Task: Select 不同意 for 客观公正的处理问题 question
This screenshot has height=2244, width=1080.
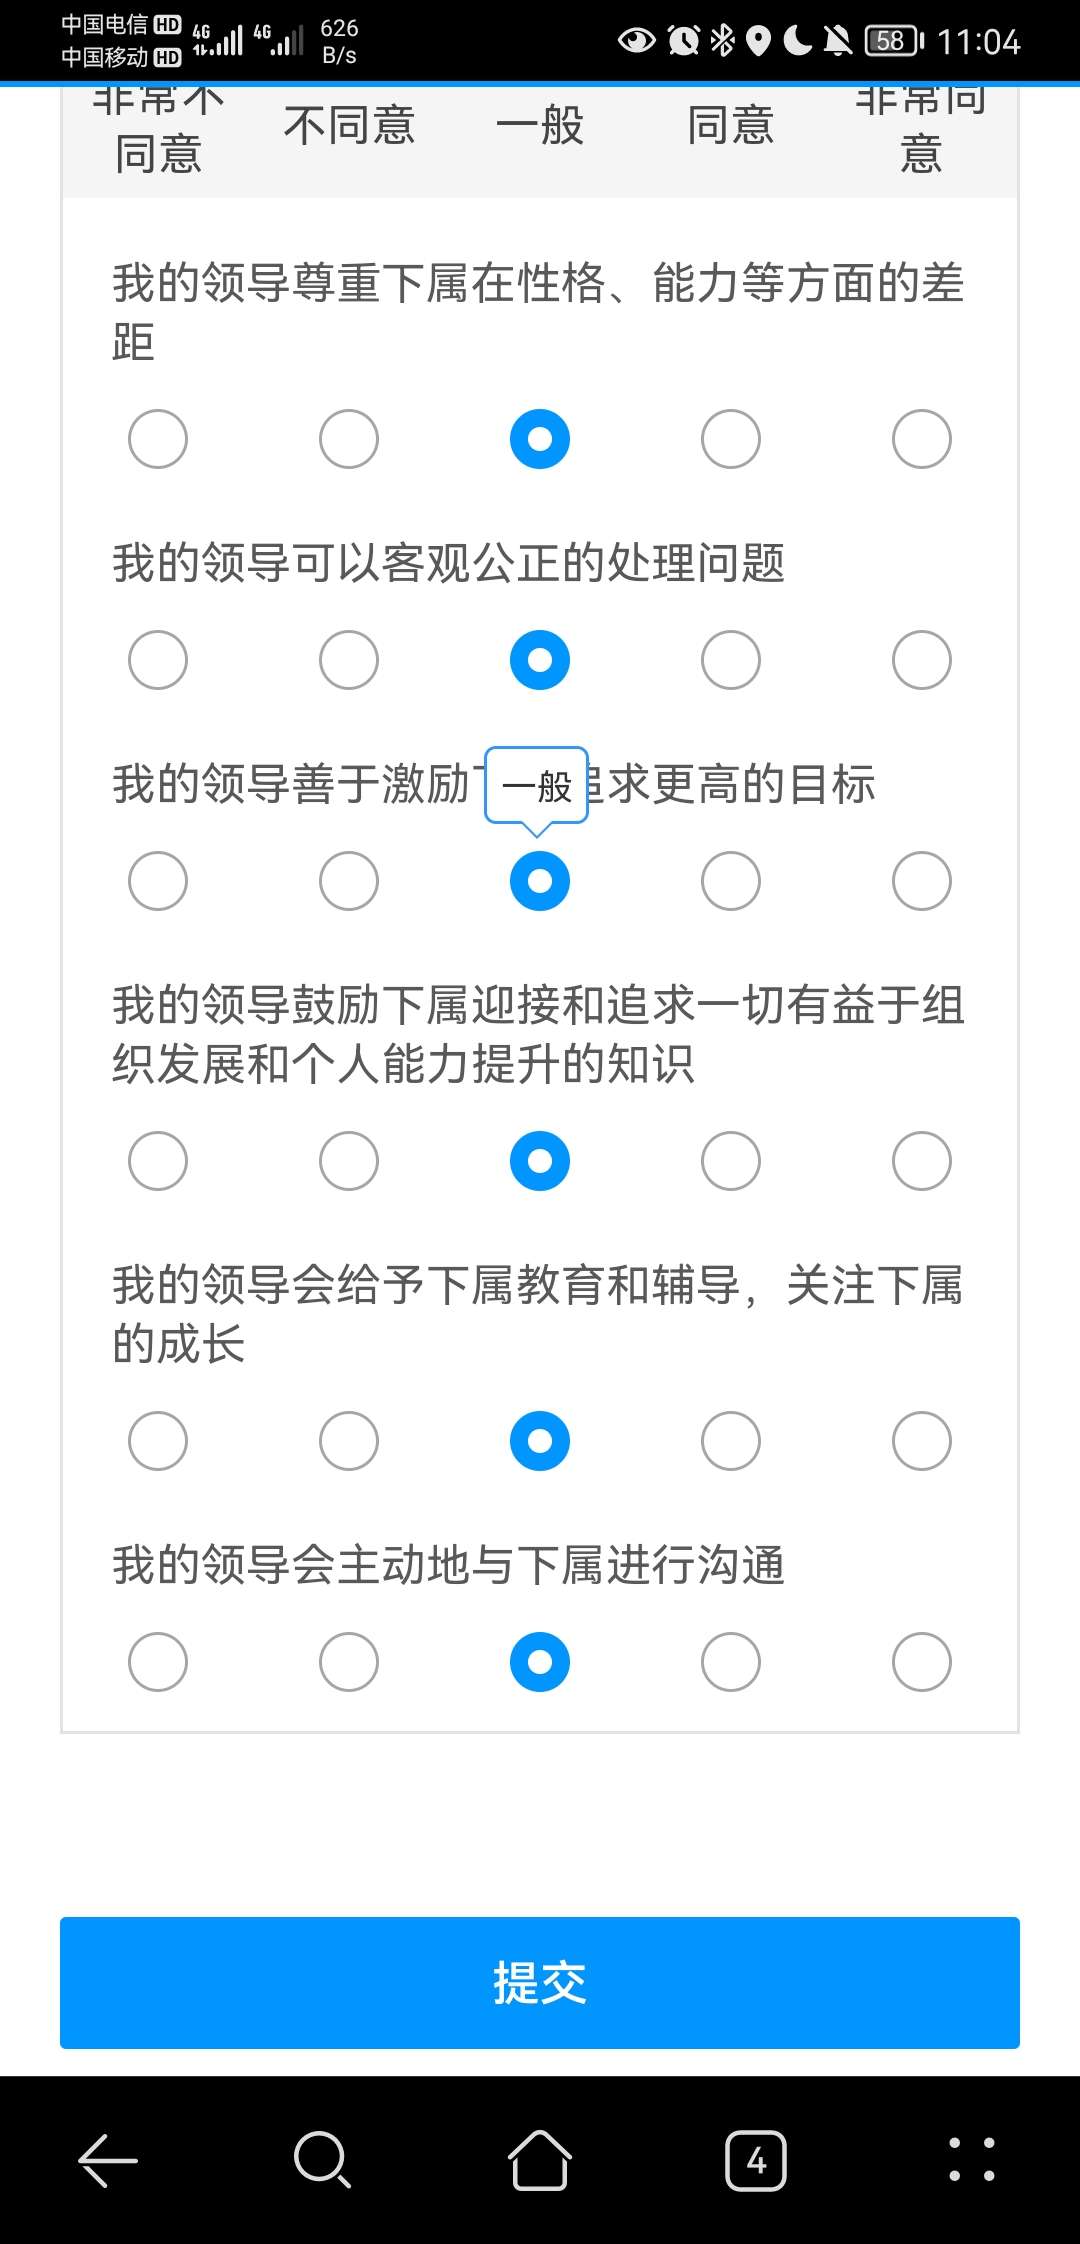Action: click(x=349, y=660)
